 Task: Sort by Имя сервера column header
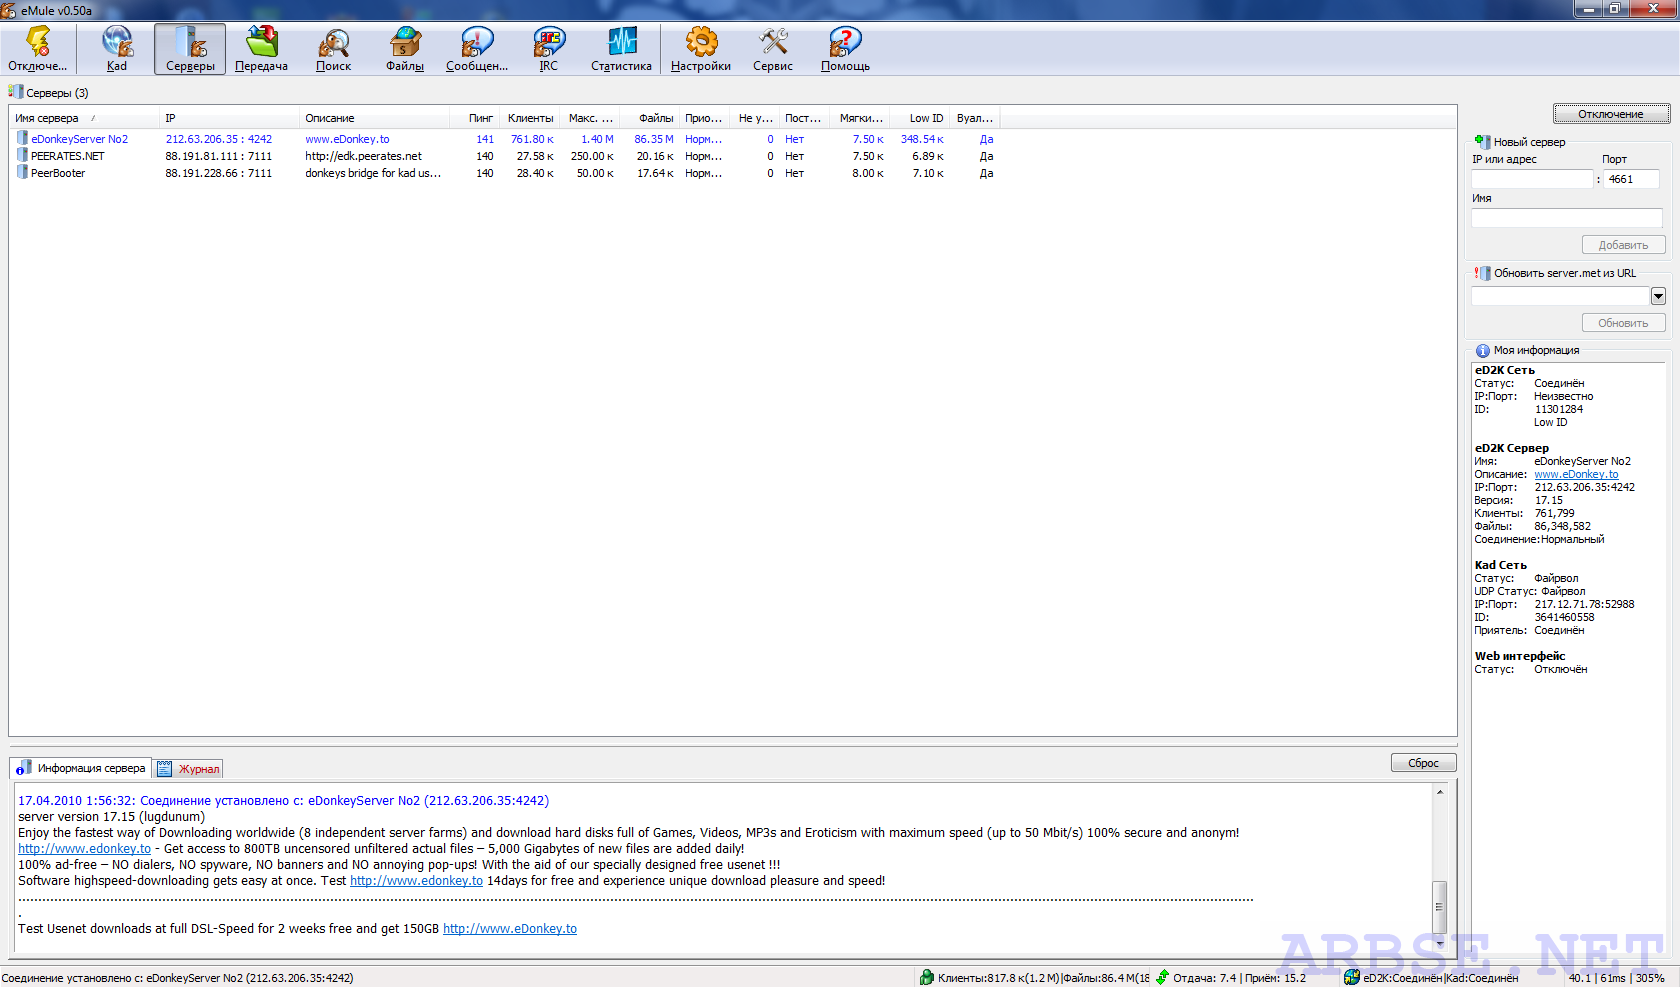tap(84, 118)
